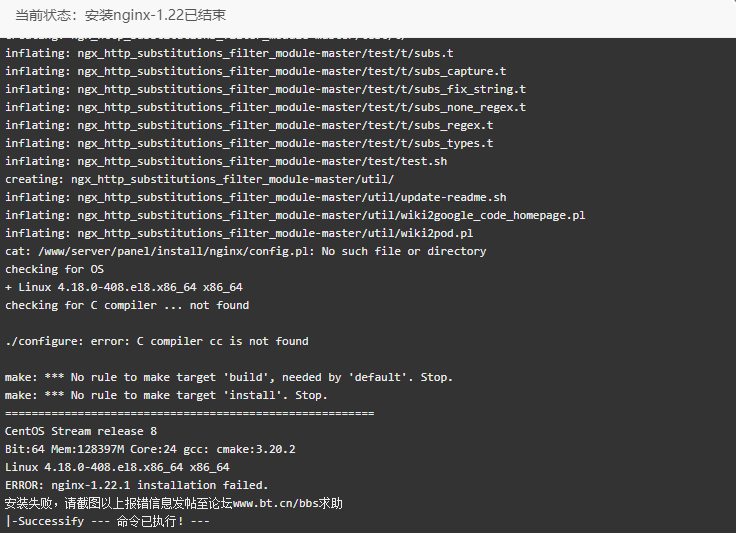The height and width of the screenshot is (533, 736).
Task: Click the update-readme.sh inflating line
Action: point(256,198)
